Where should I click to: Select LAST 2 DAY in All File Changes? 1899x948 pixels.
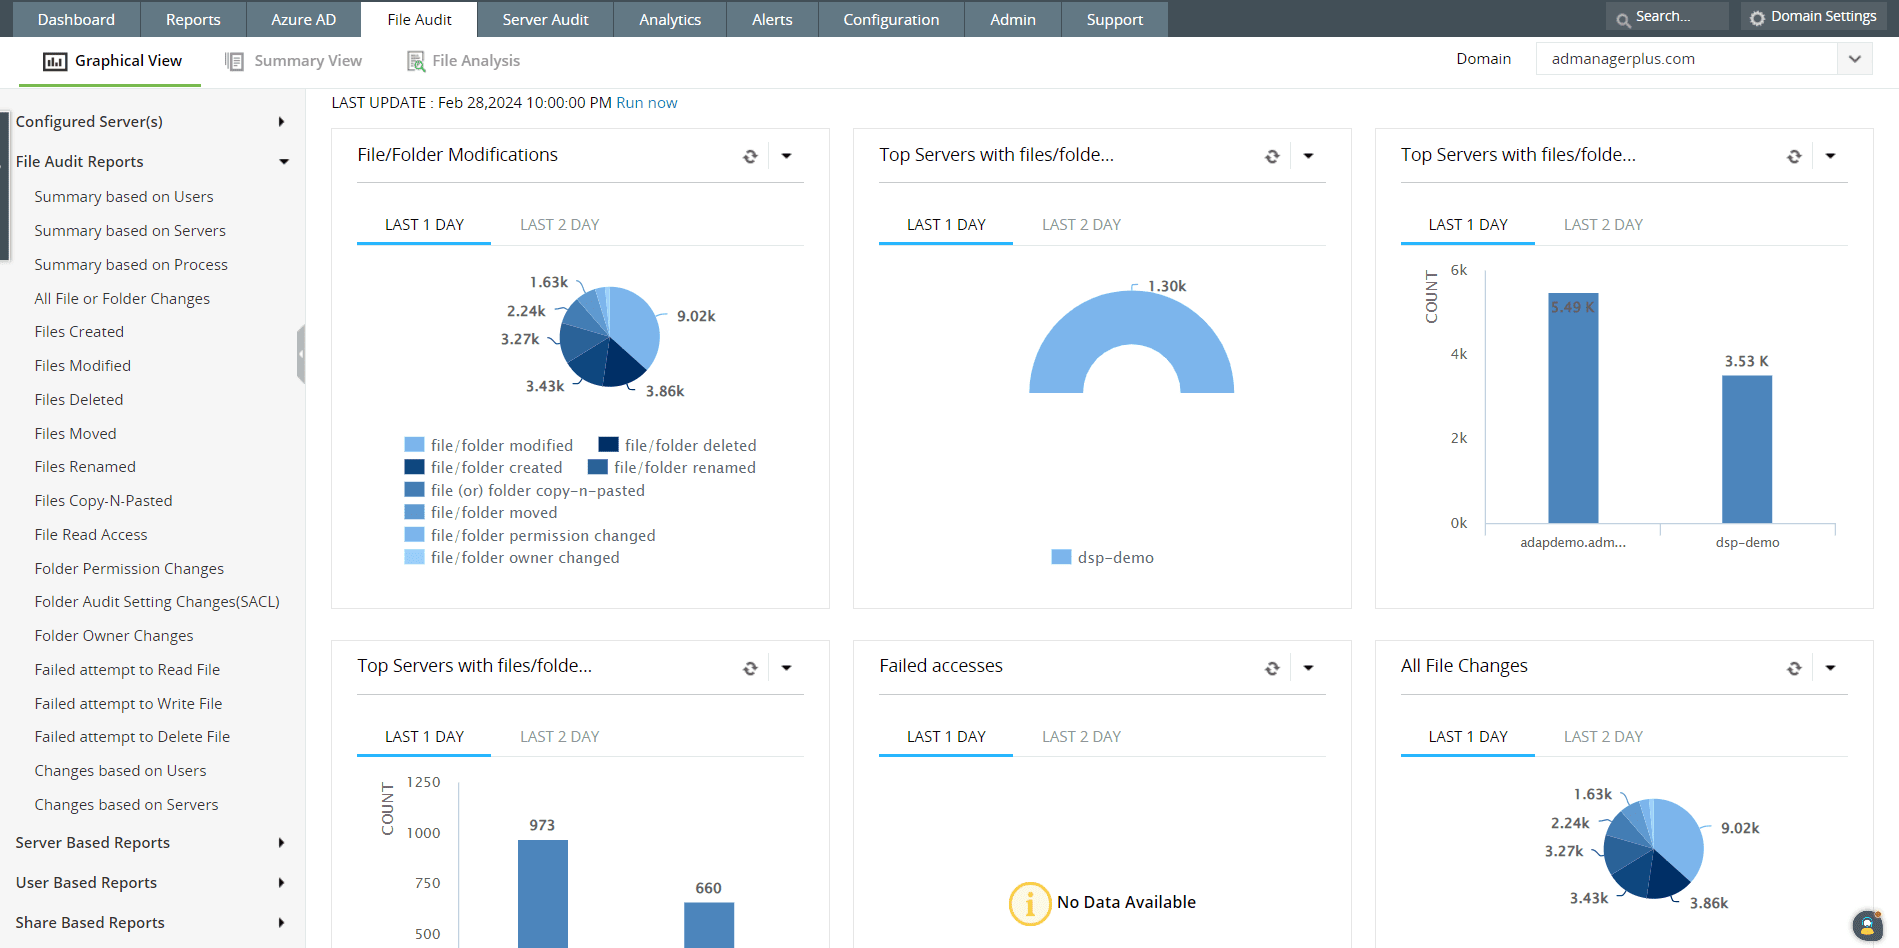tap(1603, 737)
